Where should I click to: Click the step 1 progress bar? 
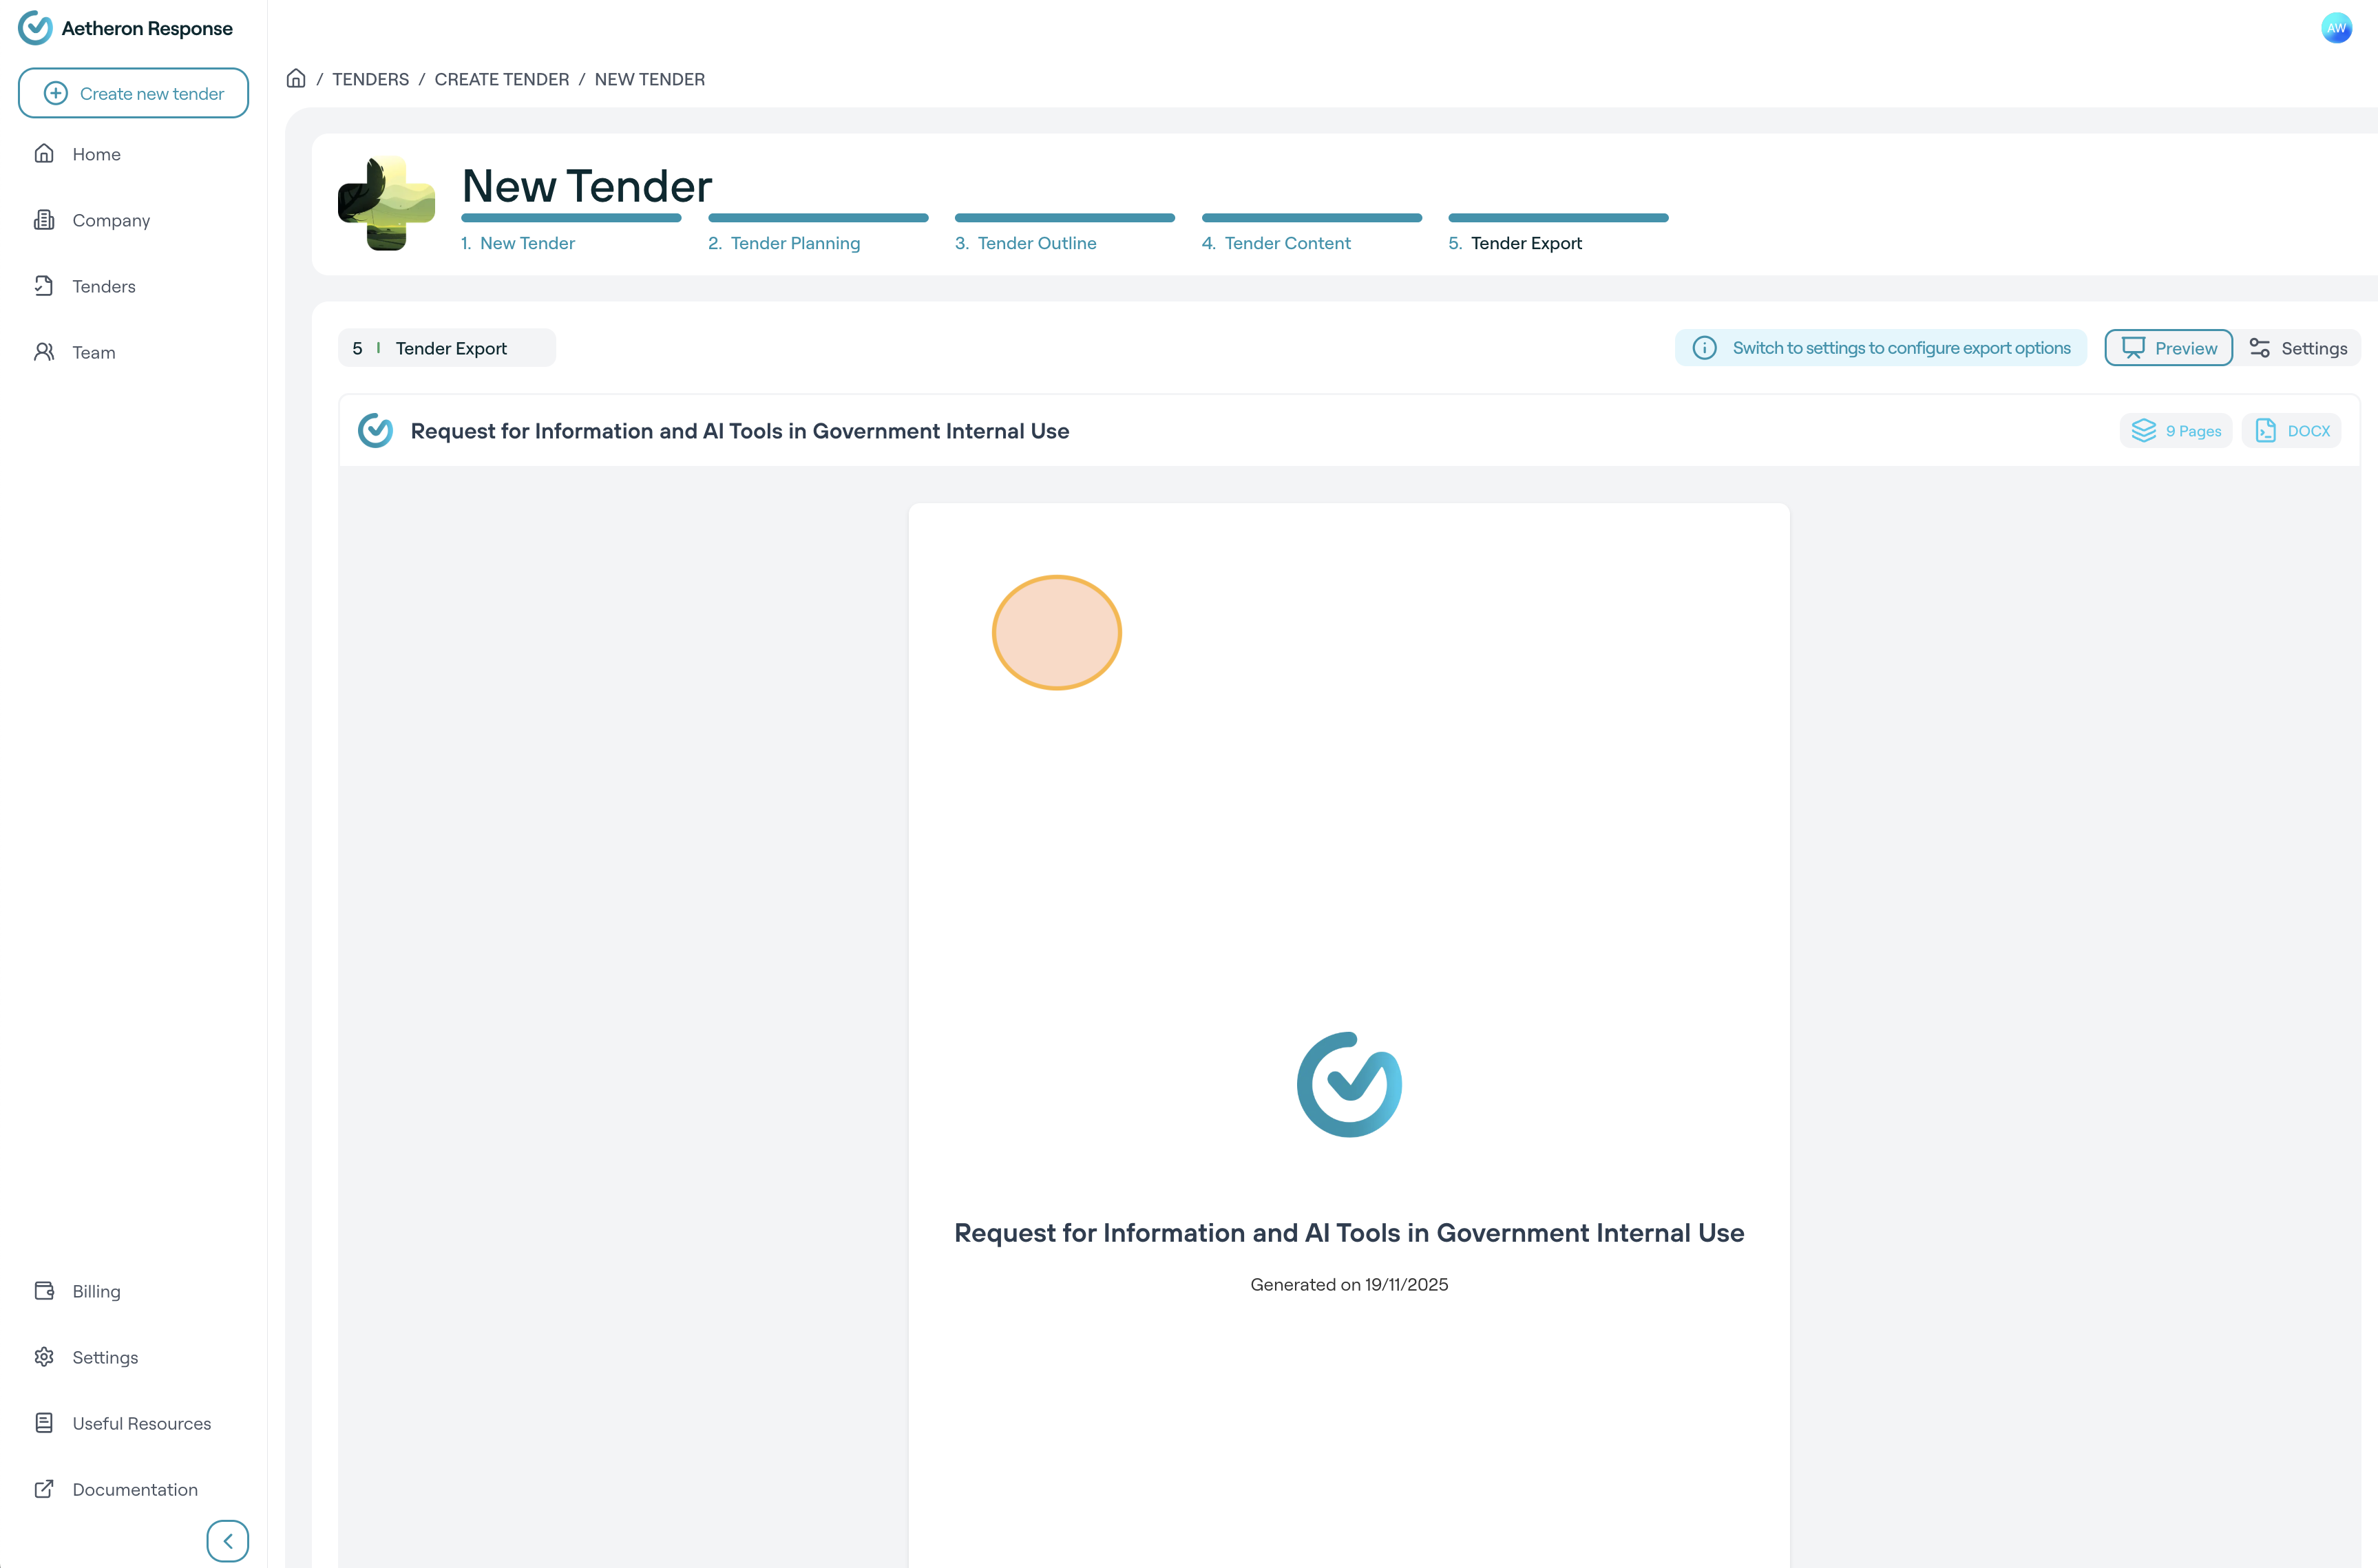571,218
